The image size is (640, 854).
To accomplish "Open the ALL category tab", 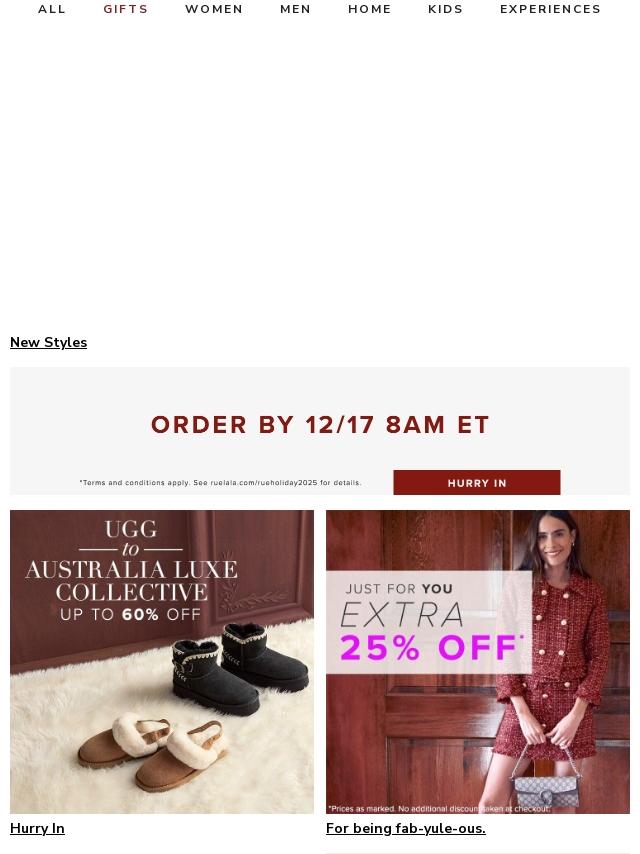I will click(52, 9).
